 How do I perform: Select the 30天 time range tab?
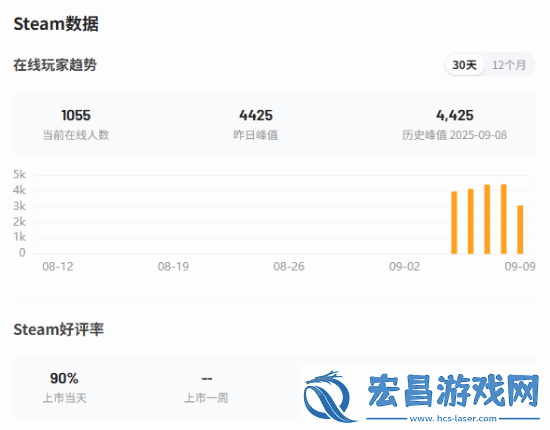click(464, 65)
